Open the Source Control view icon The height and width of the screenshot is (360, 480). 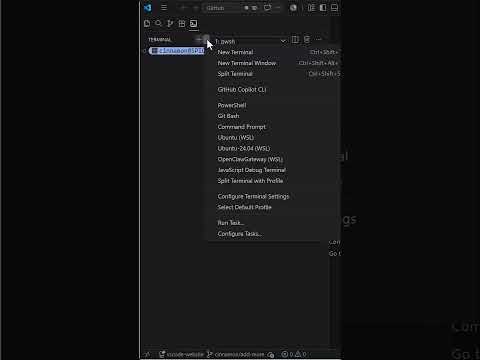point(170,23)
